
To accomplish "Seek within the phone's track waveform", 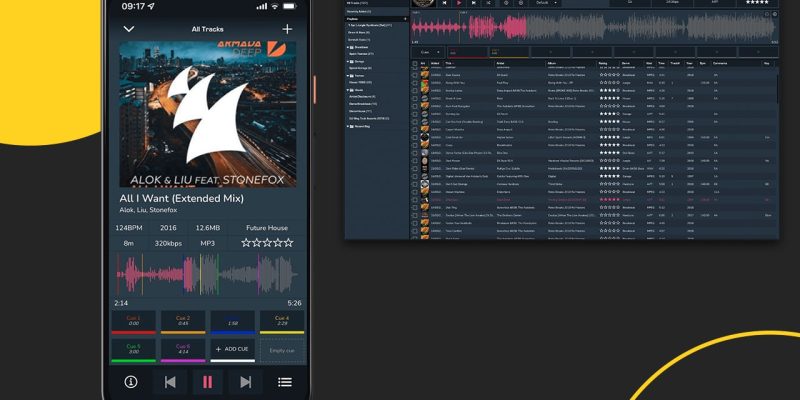I will pyautogui.click(x=208, y=273).
